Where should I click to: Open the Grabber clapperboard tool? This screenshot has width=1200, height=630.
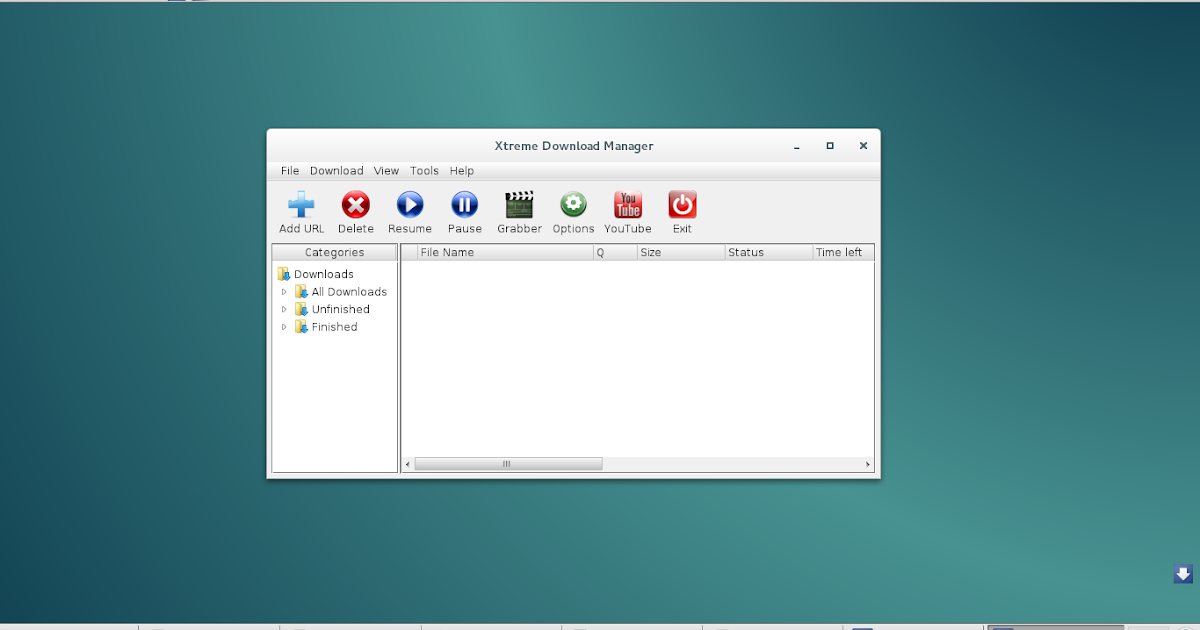click(x=519, y=205)
